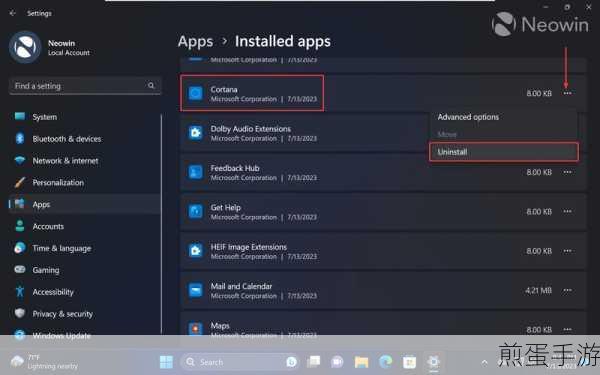Click the Apps breadcrumb link
The width and height of the screenshot is (600, 375).
coord(195,41)
